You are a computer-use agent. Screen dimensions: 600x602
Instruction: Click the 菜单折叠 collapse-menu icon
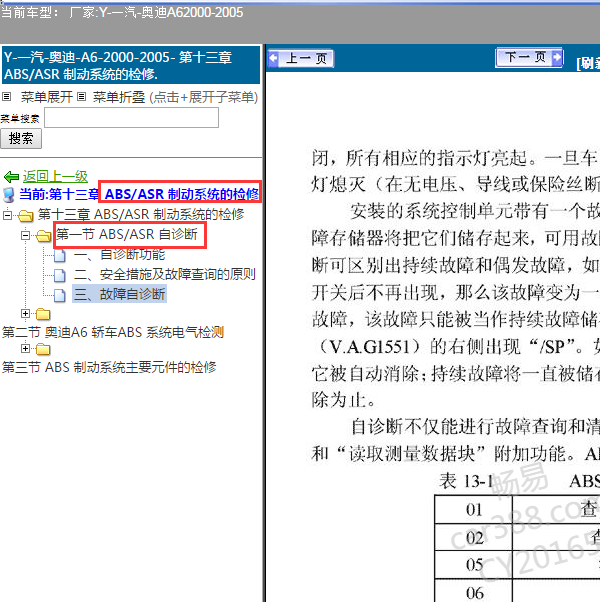[x=81, y=96]
